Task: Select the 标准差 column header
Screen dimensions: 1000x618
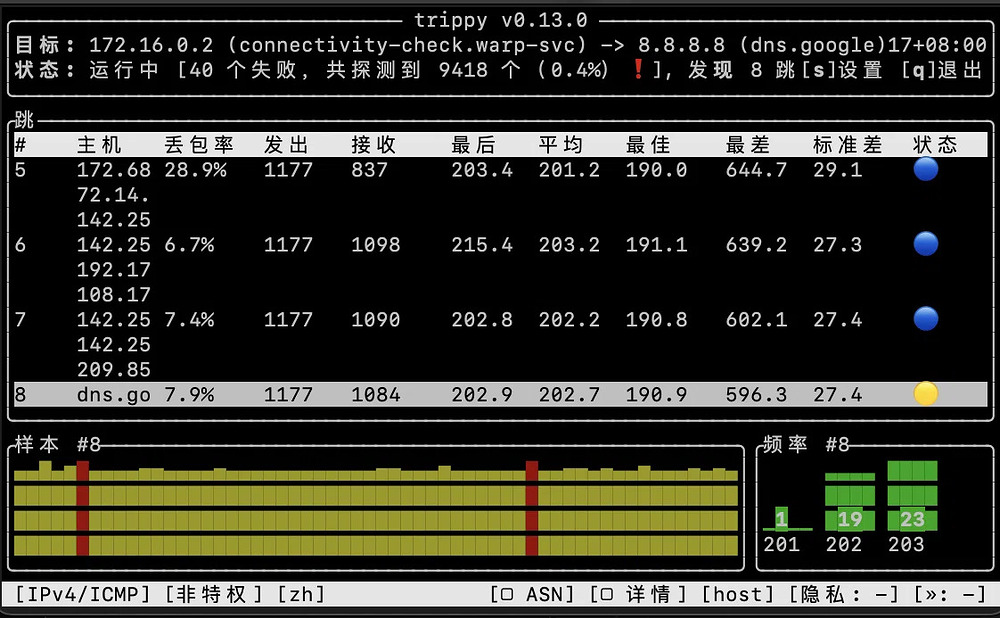Action: tap(848, 145)
